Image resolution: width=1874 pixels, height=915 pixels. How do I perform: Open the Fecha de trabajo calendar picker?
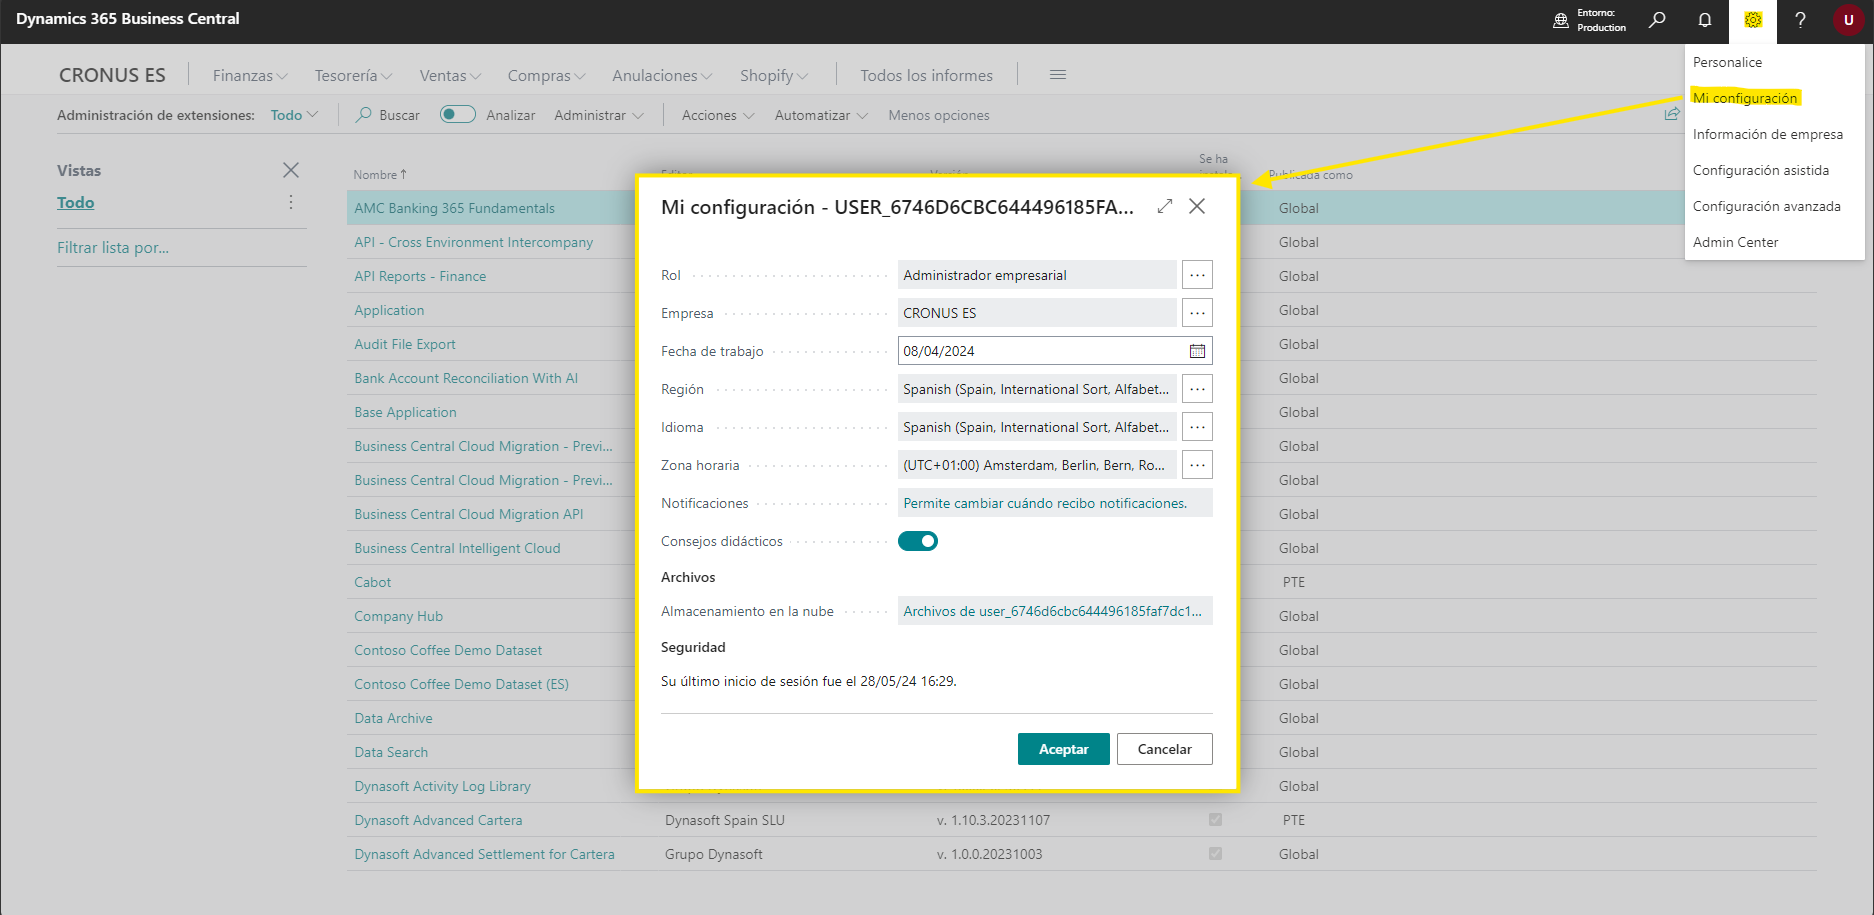1197,351
